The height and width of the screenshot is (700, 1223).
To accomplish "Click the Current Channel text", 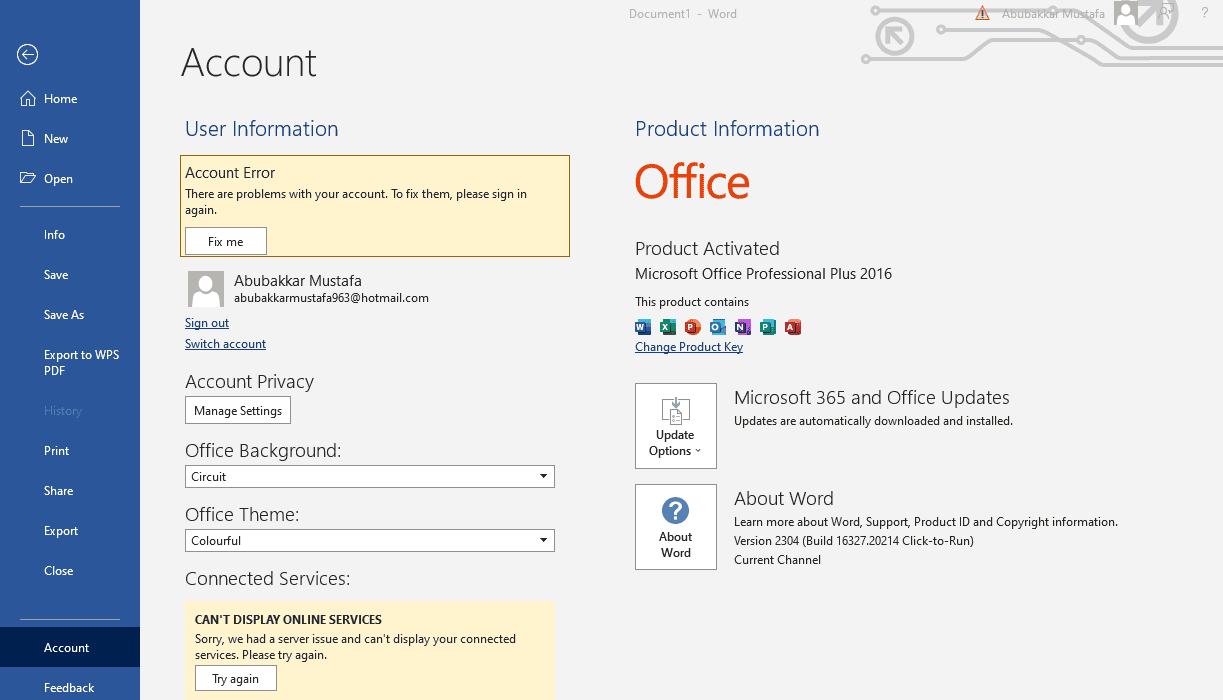I will (x=777, y=560).
